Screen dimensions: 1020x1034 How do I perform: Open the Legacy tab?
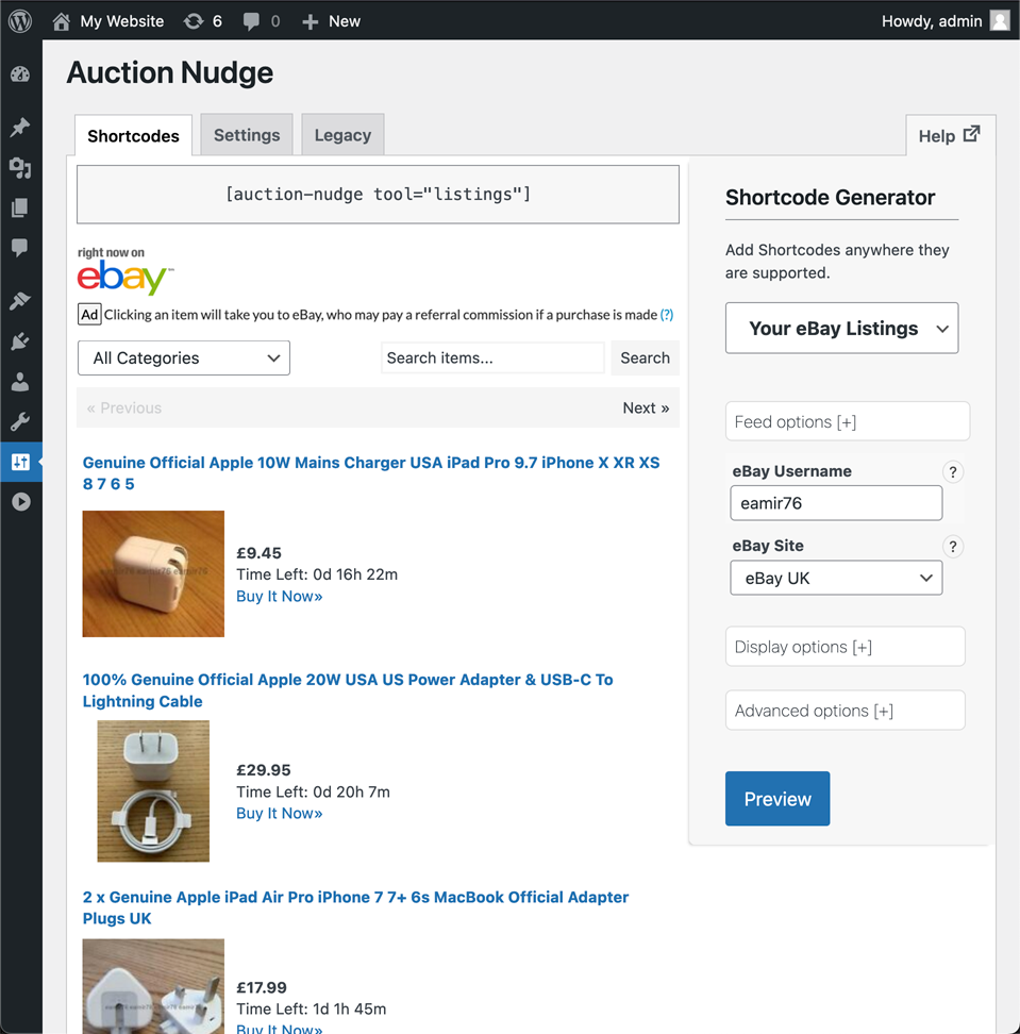click(342, 134)
